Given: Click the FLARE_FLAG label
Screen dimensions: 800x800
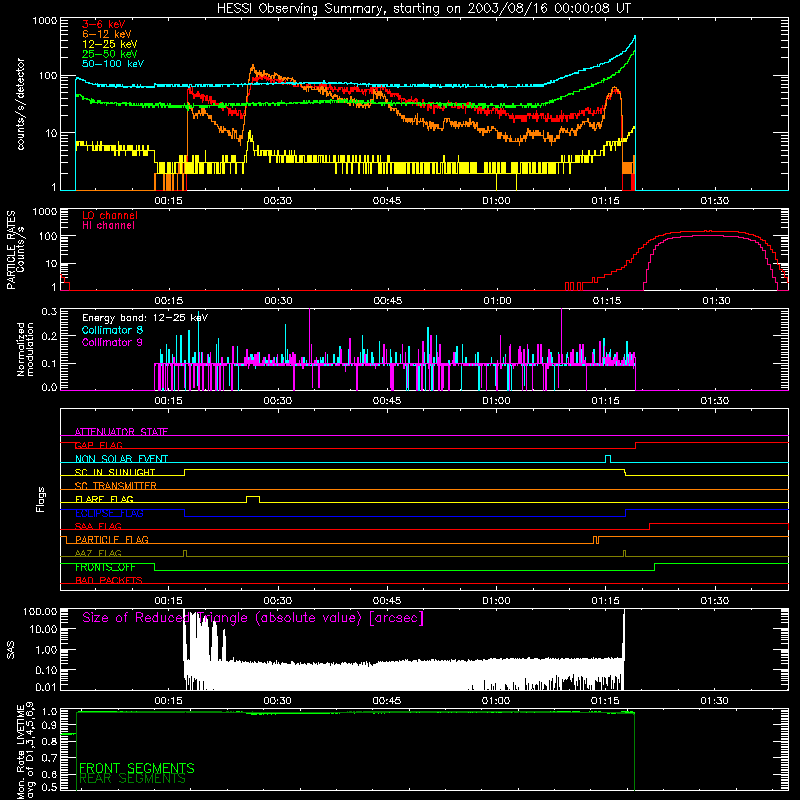Looking at the screenshot, I should [x=104, y=499].
